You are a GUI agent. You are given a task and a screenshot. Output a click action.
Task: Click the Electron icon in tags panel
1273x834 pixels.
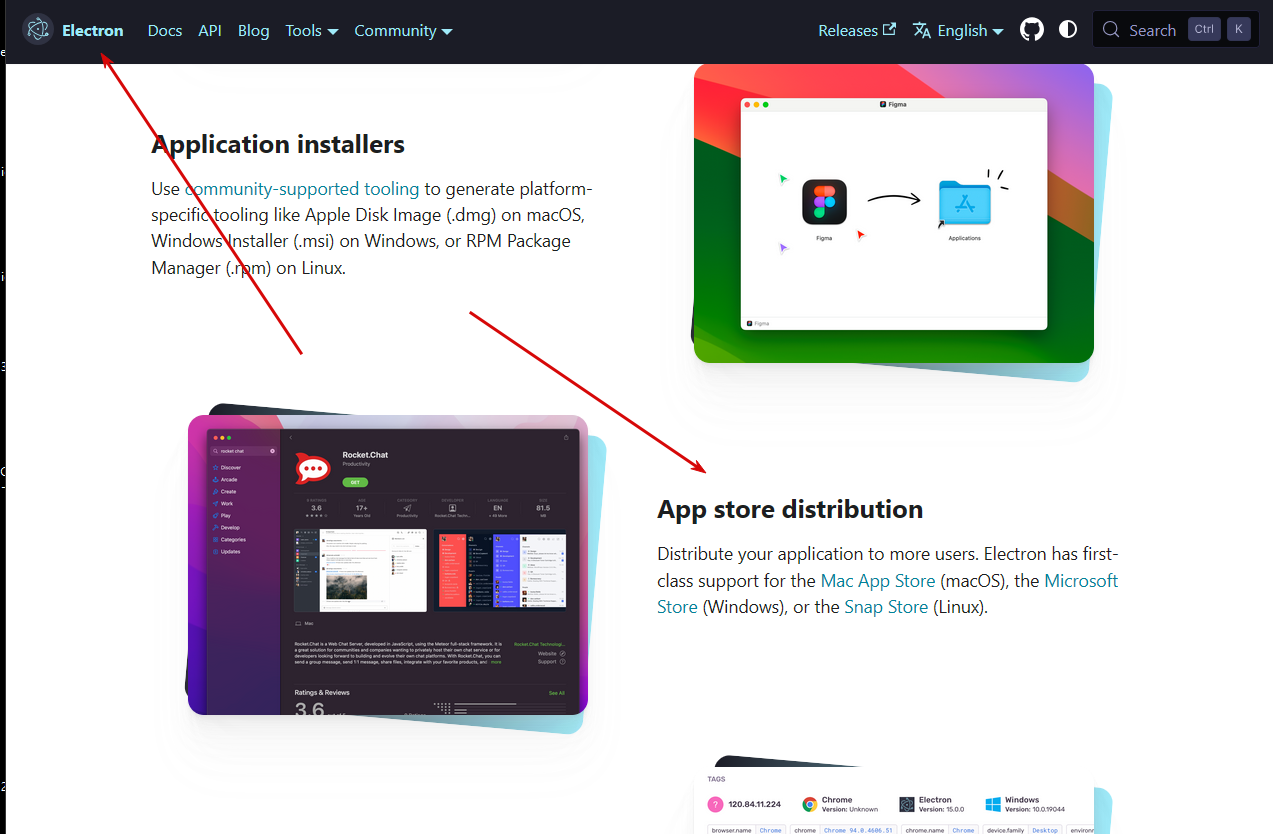[907, 804]
